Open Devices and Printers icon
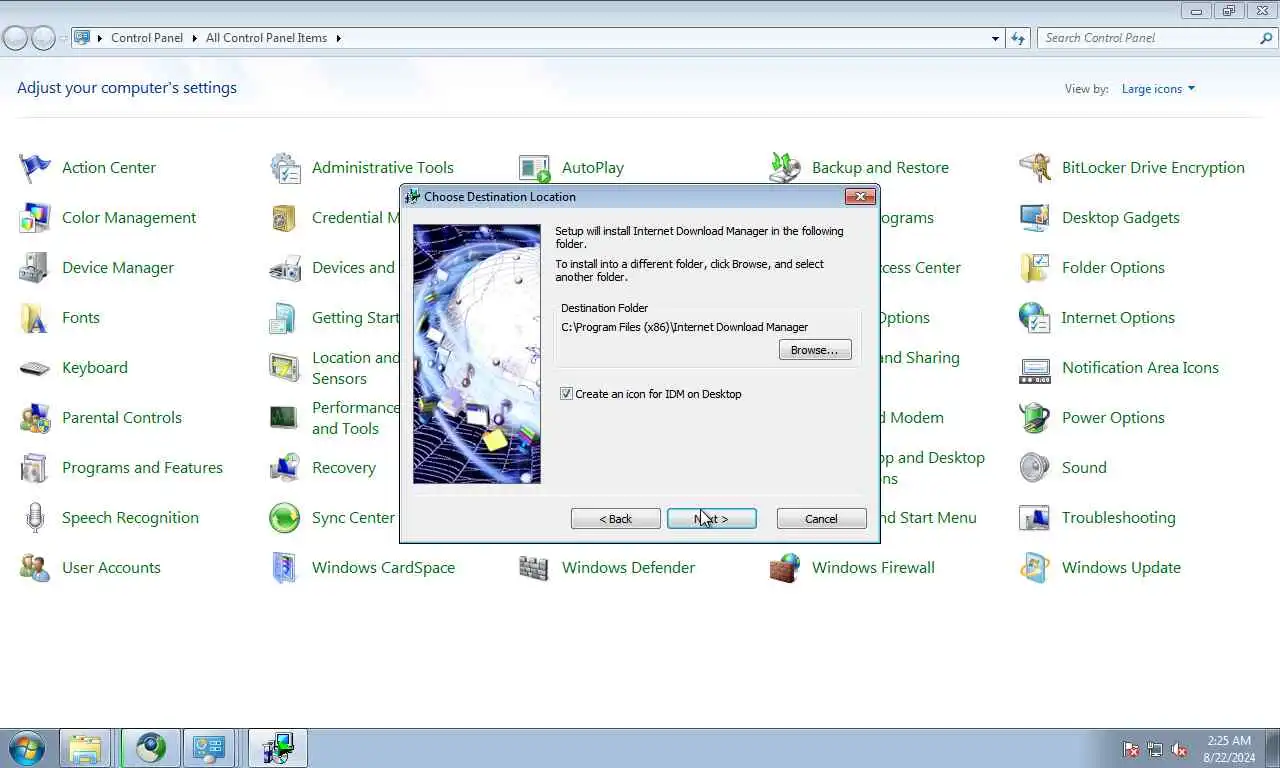This screenshot has width=1280, height=768. click(x=285, y=268)
